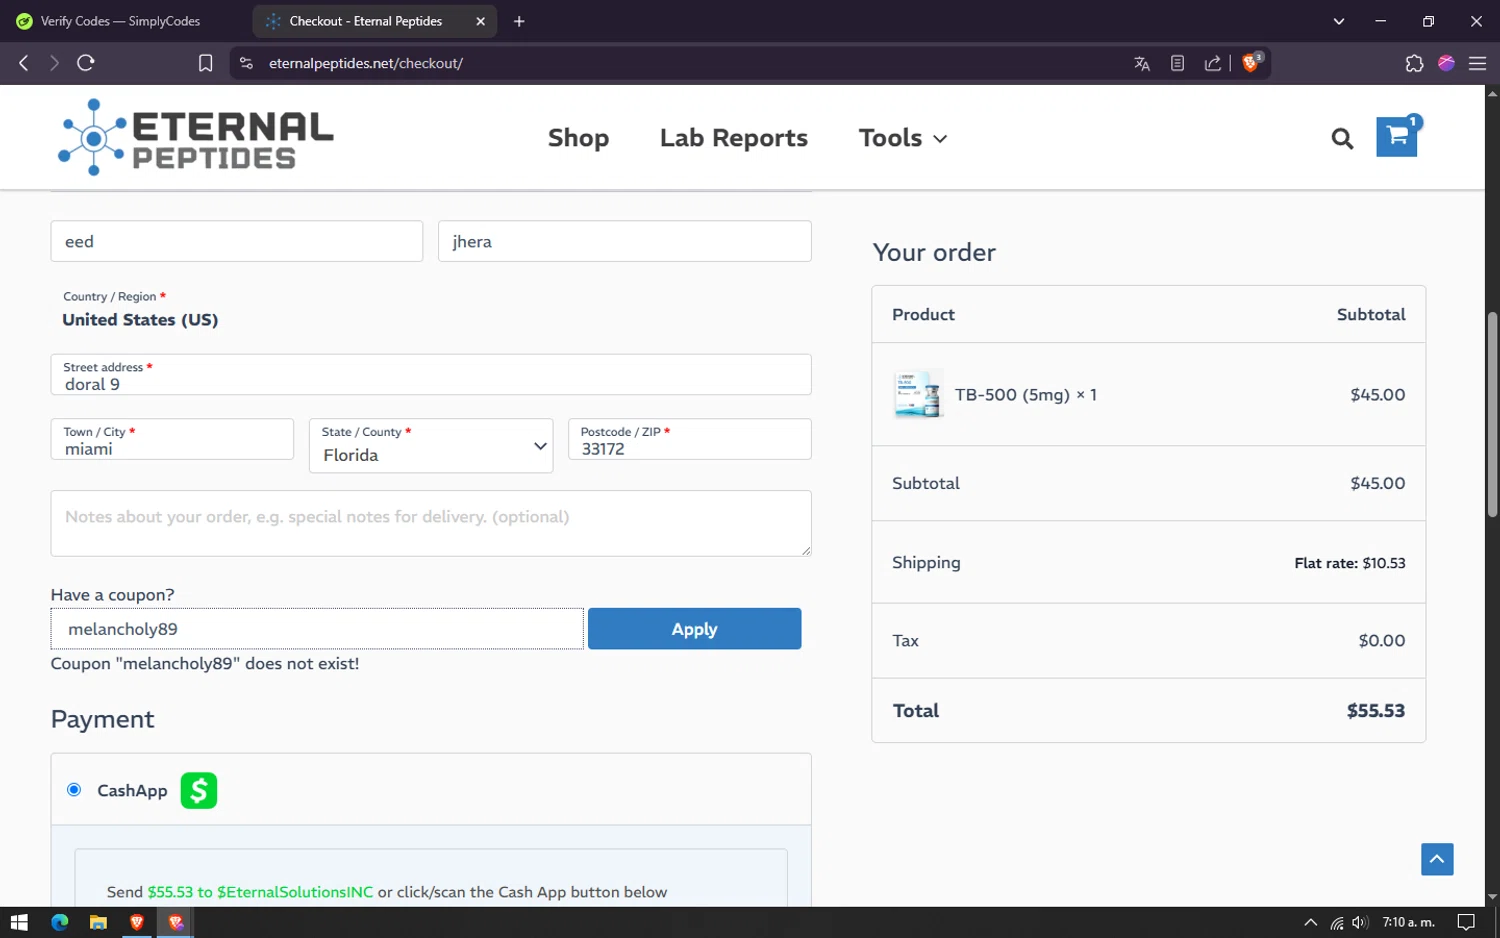This screenshot has height=938, width=1500.
Task: Click the first name field containing eed
Action: (237, 241)
